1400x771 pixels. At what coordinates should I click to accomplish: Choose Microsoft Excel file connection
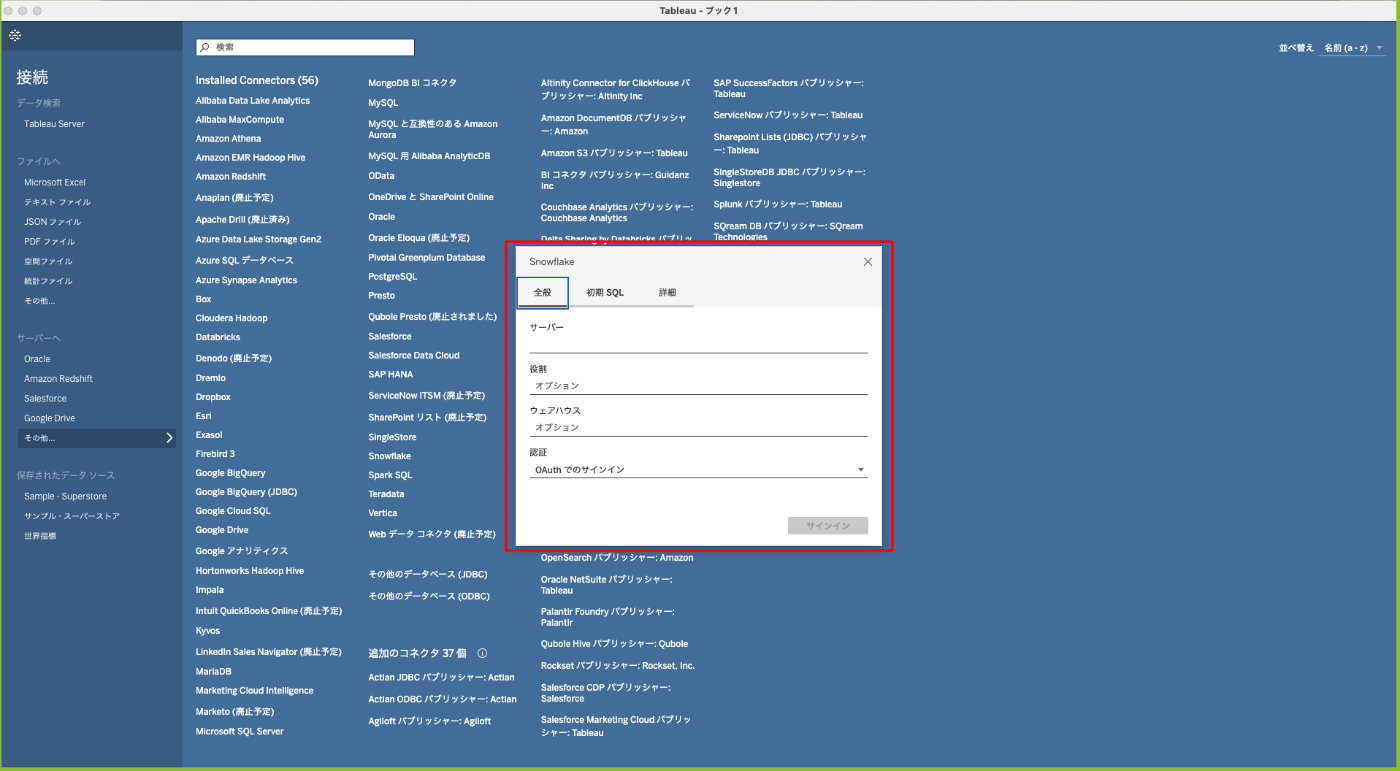[x=55, y=183]
